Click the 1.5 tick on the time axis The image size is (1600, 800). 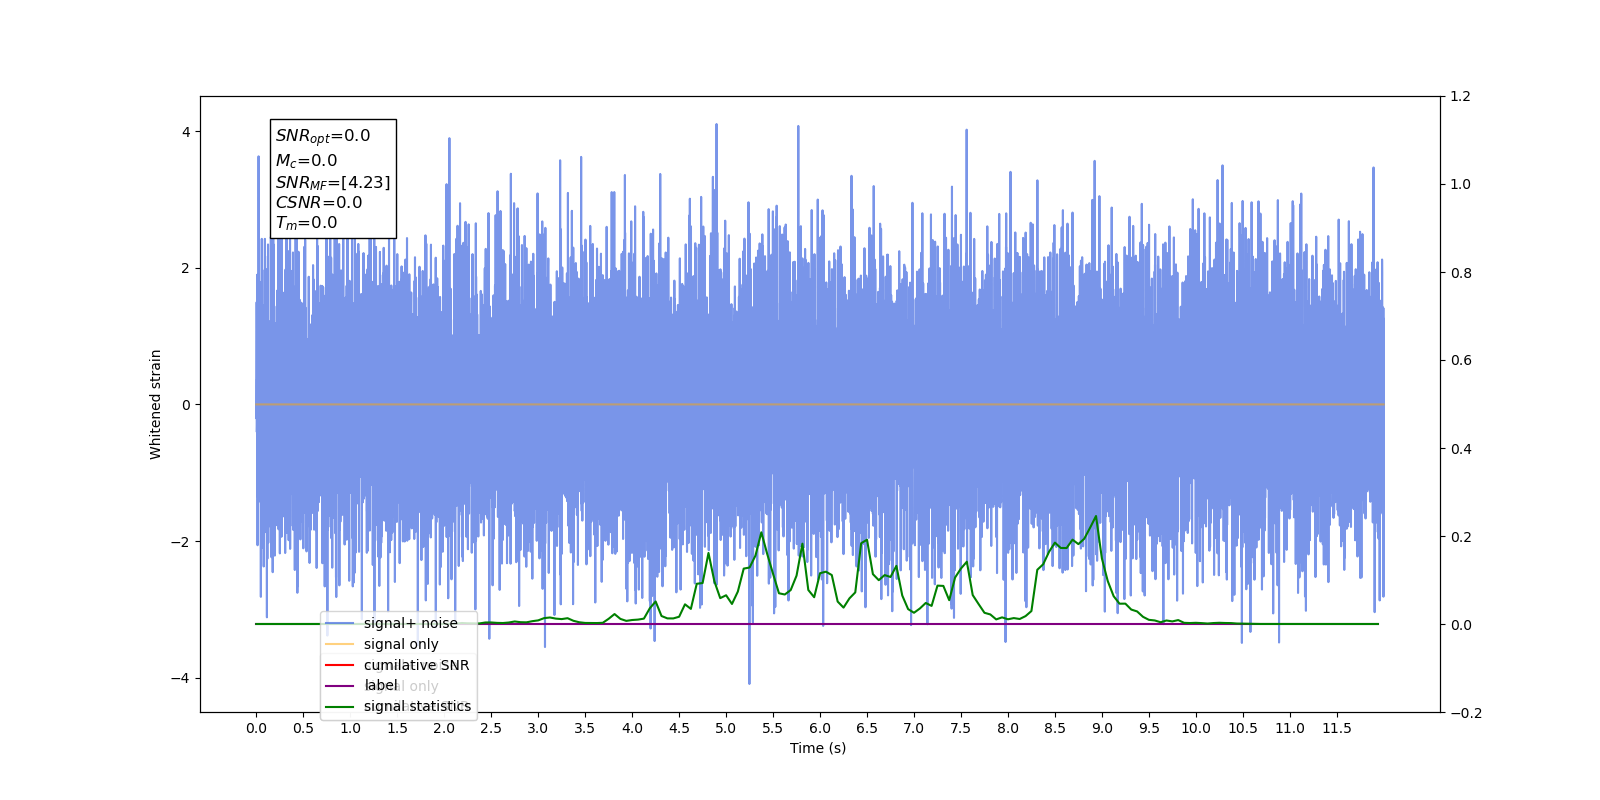coord(397,728)
